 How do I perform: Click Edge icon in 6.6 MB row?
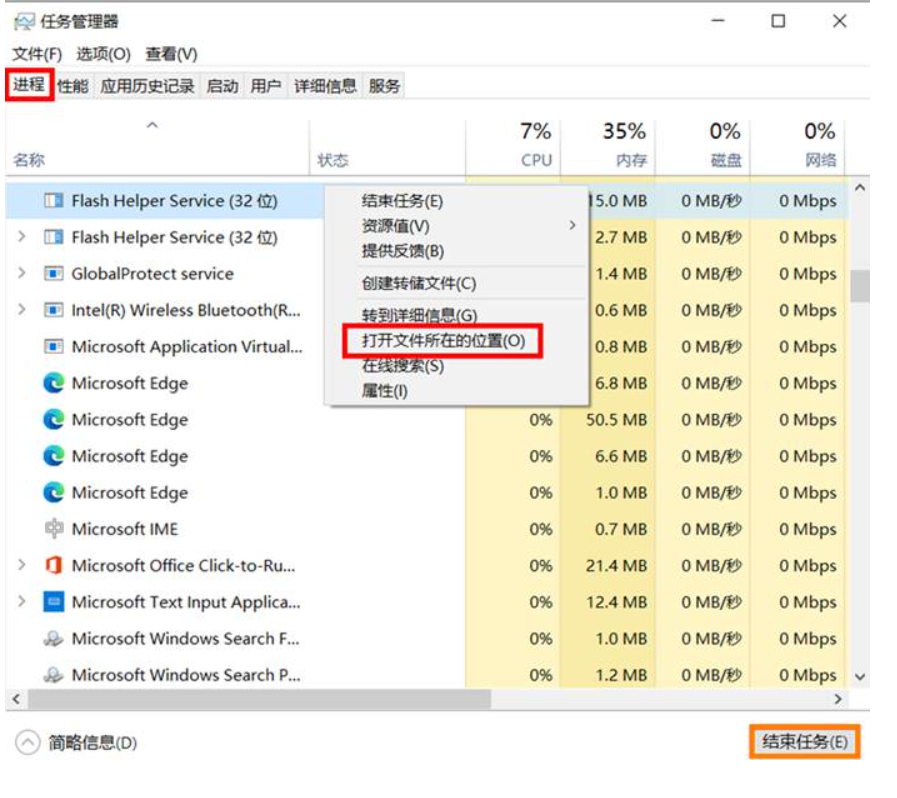54,456
